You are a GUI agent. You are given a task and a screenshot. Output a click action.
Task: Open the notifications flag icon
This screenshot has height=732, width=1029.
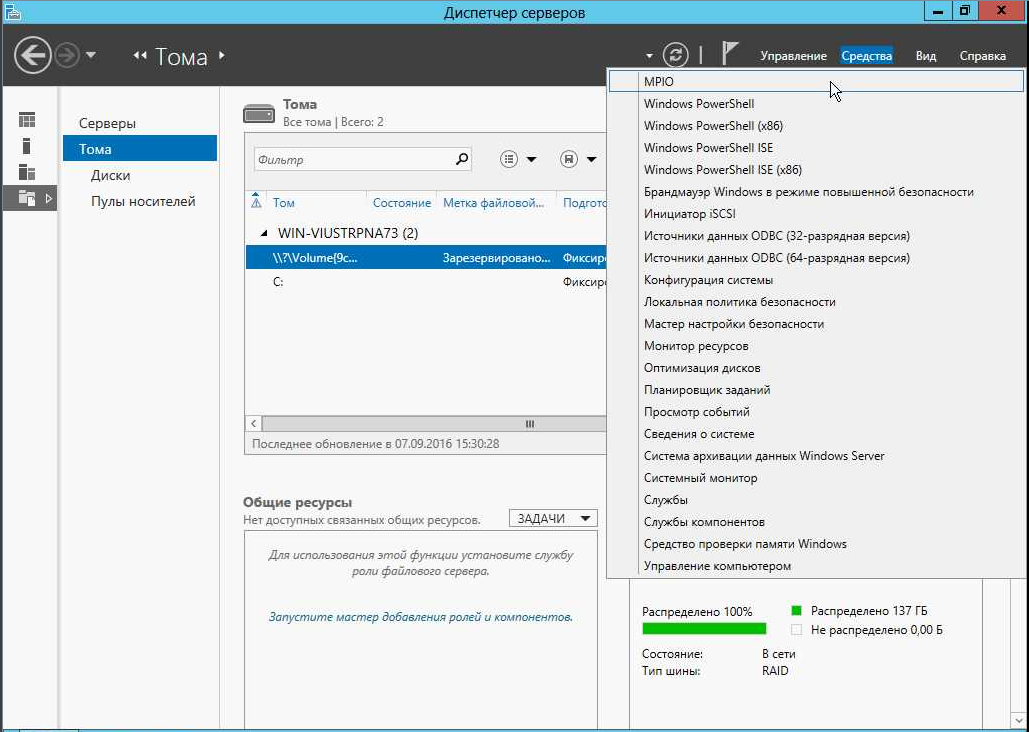coord(730,54)
